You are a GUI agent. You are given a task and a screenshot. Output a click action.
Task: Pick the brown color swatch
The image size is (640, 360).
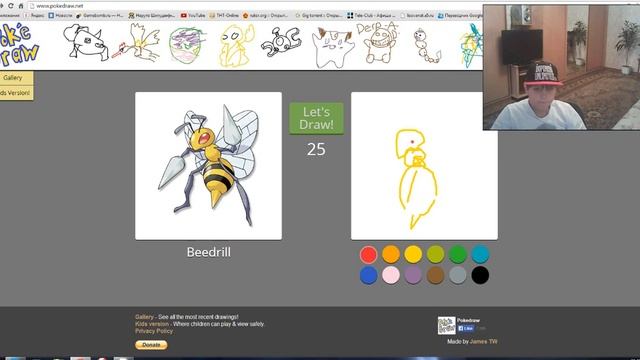tap(436, 275)
